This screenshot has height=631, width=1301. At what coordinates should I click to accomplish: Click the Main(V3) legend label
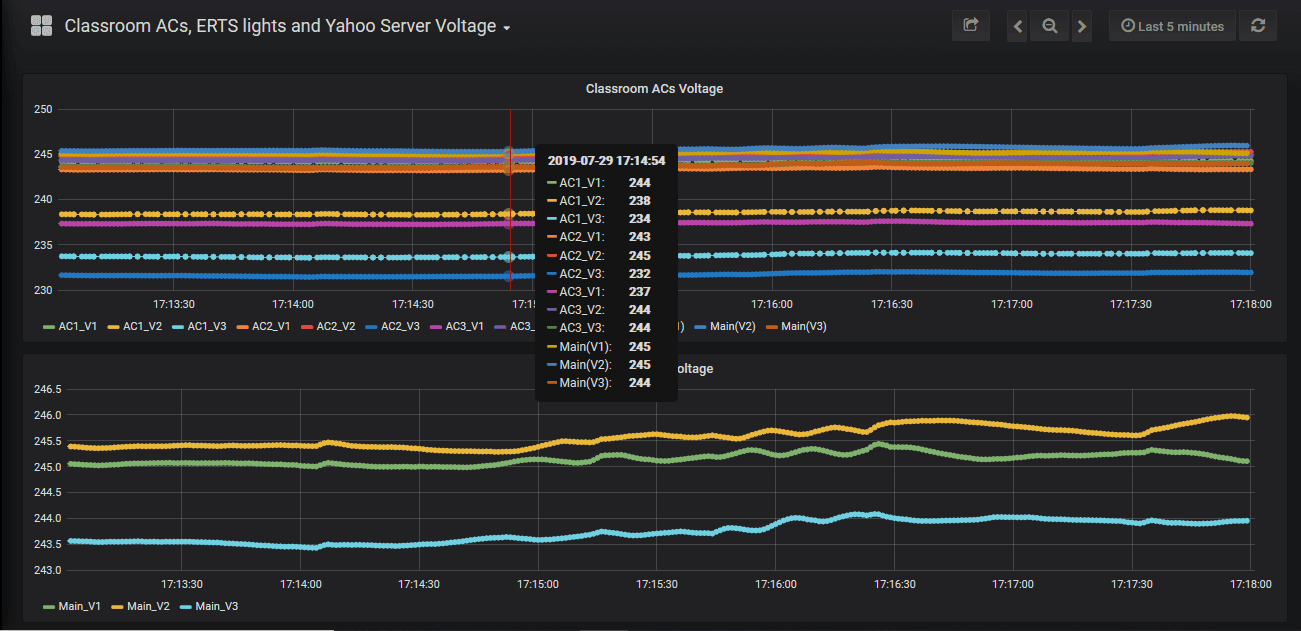point(803,326)
